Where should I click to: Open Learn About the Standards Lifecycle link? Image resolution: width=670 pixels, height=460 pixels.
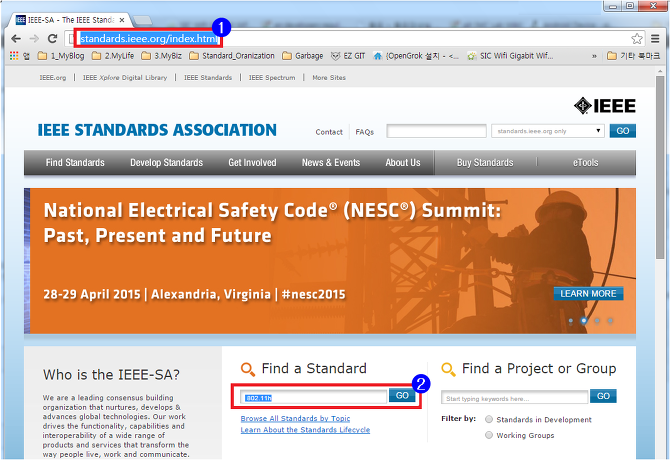point(305,430)
